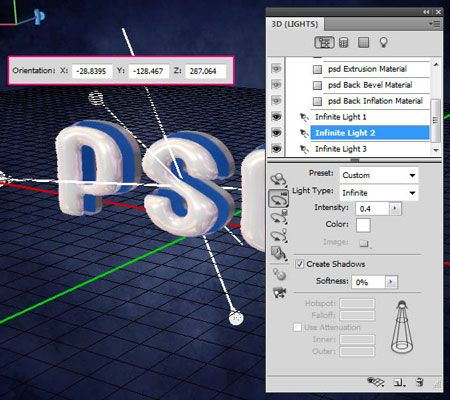Screen dimensions: 450x400
Task: Click the list scrollbar thumb
Action: tap(436, 120)
